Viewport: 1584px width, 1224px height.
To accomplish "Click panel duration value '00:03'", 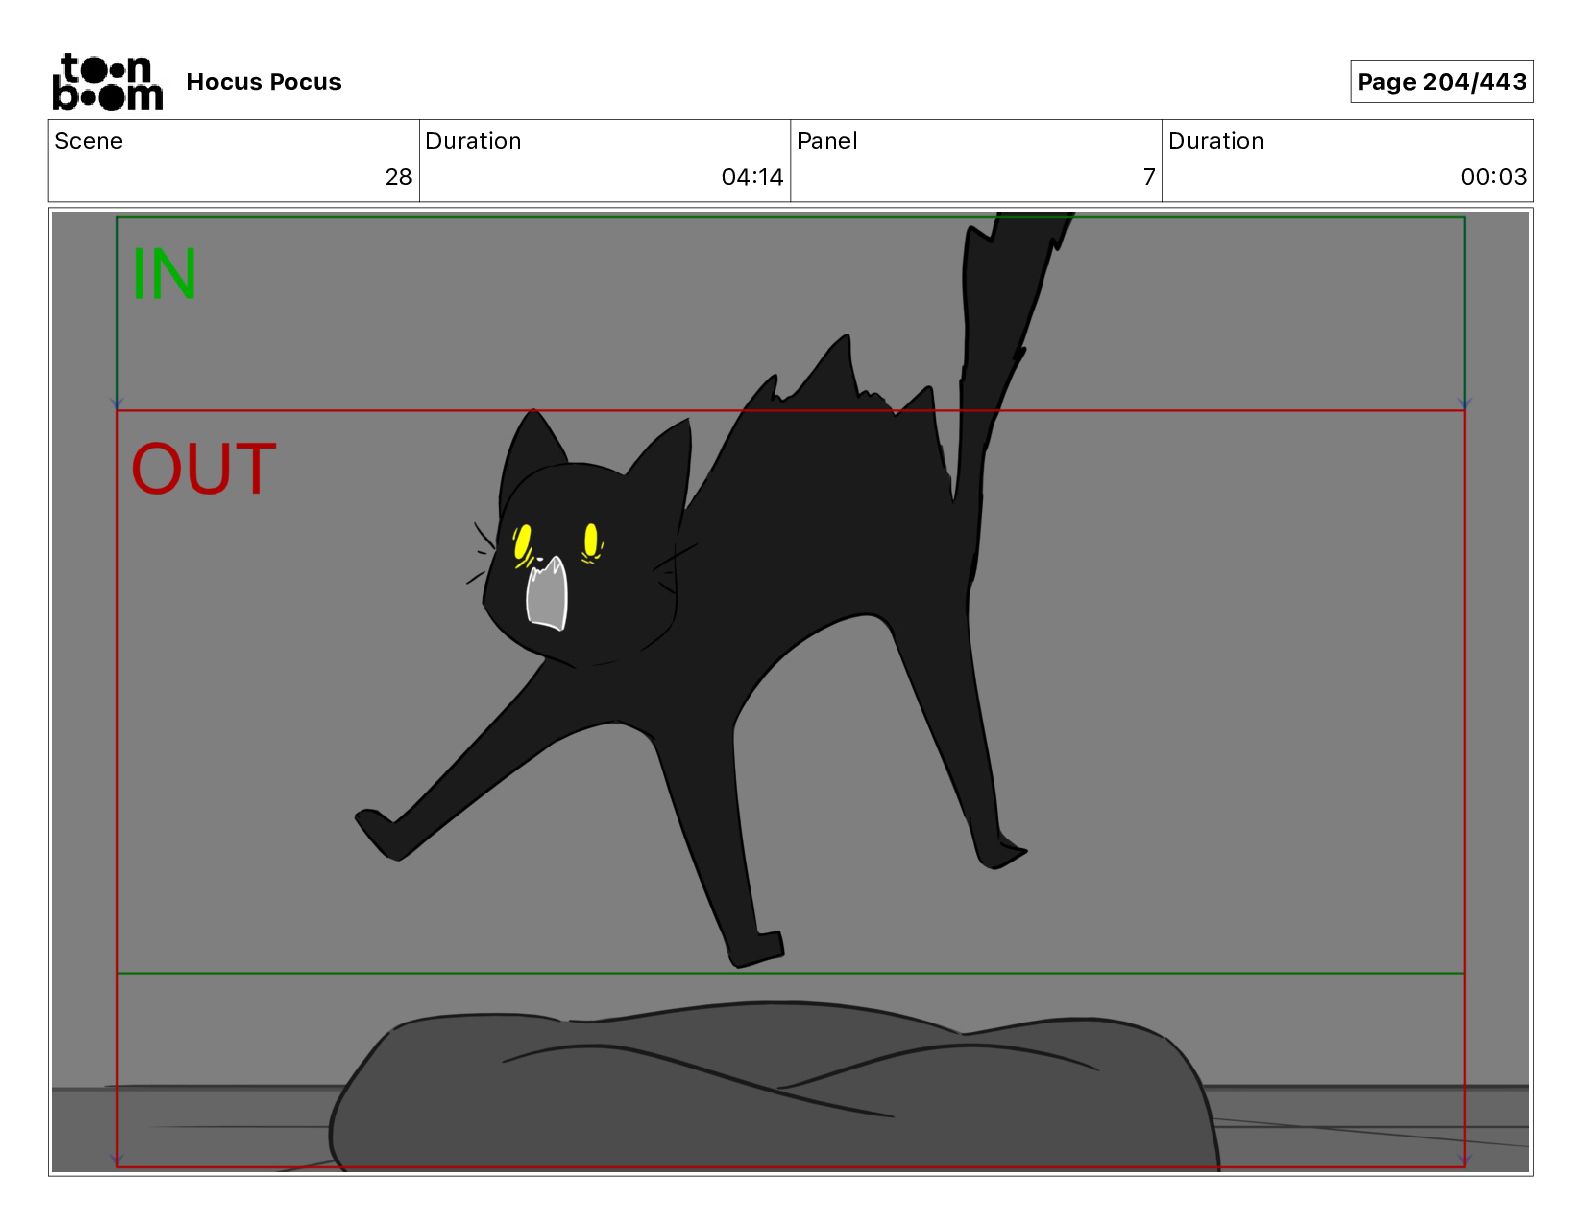I will (x=1493, y=177).
